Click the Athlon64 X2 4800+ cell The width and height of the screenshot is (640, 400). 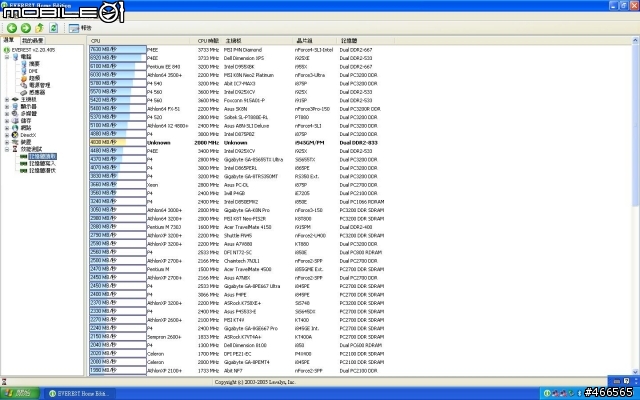coord(168,126)
